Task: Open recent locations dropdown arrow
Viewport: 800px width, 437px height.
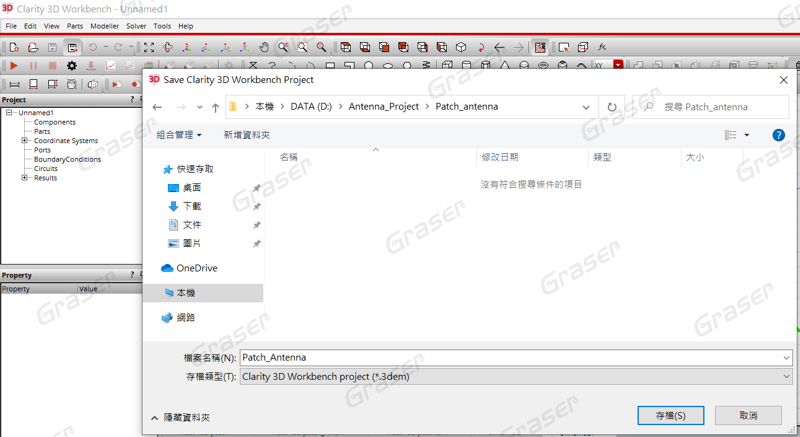Action: [x=199, y=107]
